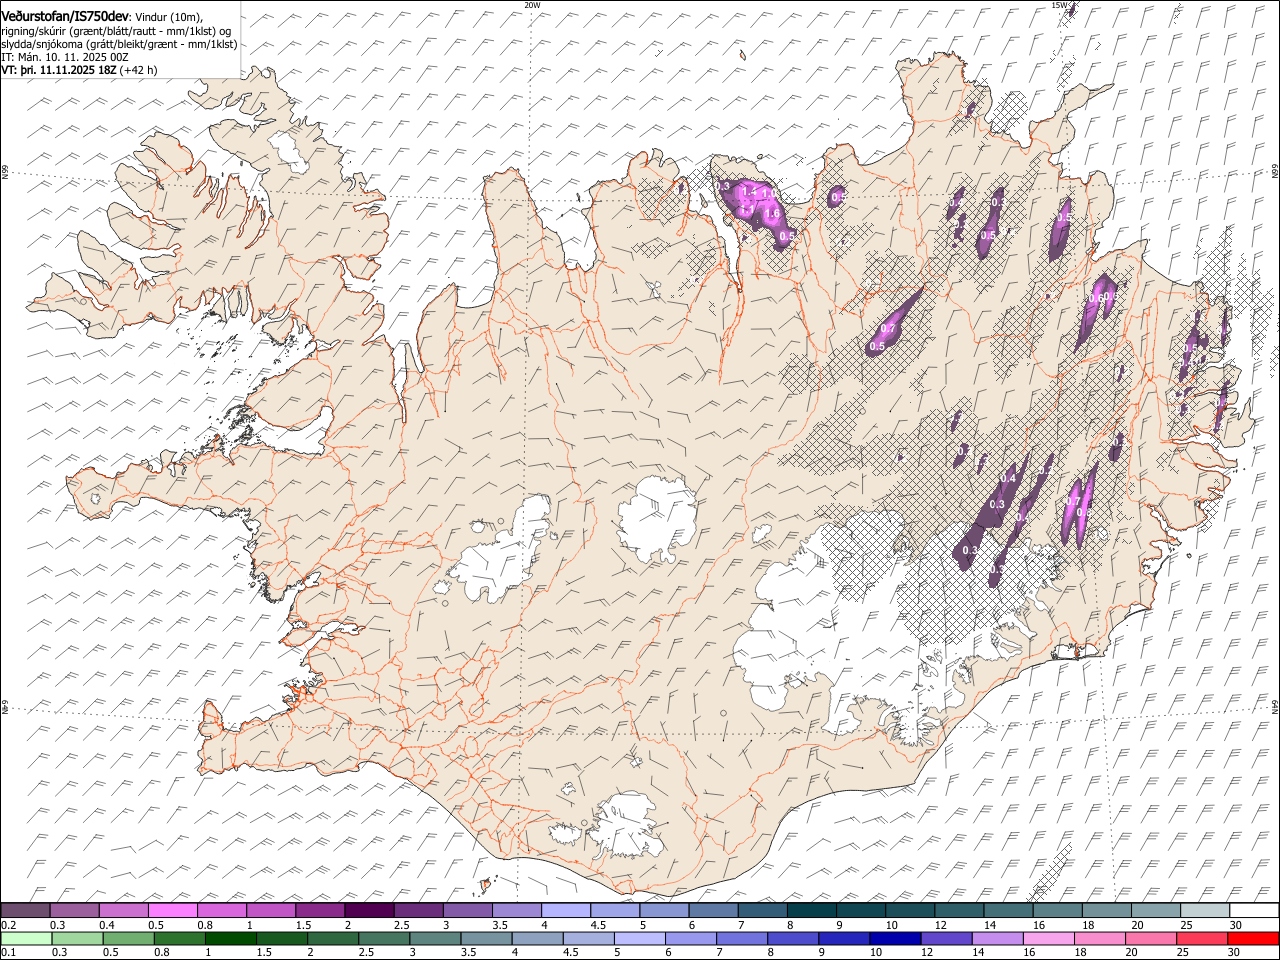Screen dimensions: 1280x960
Task: Pick white swatch at 30 in top scale
Action: pos(1254,911)
